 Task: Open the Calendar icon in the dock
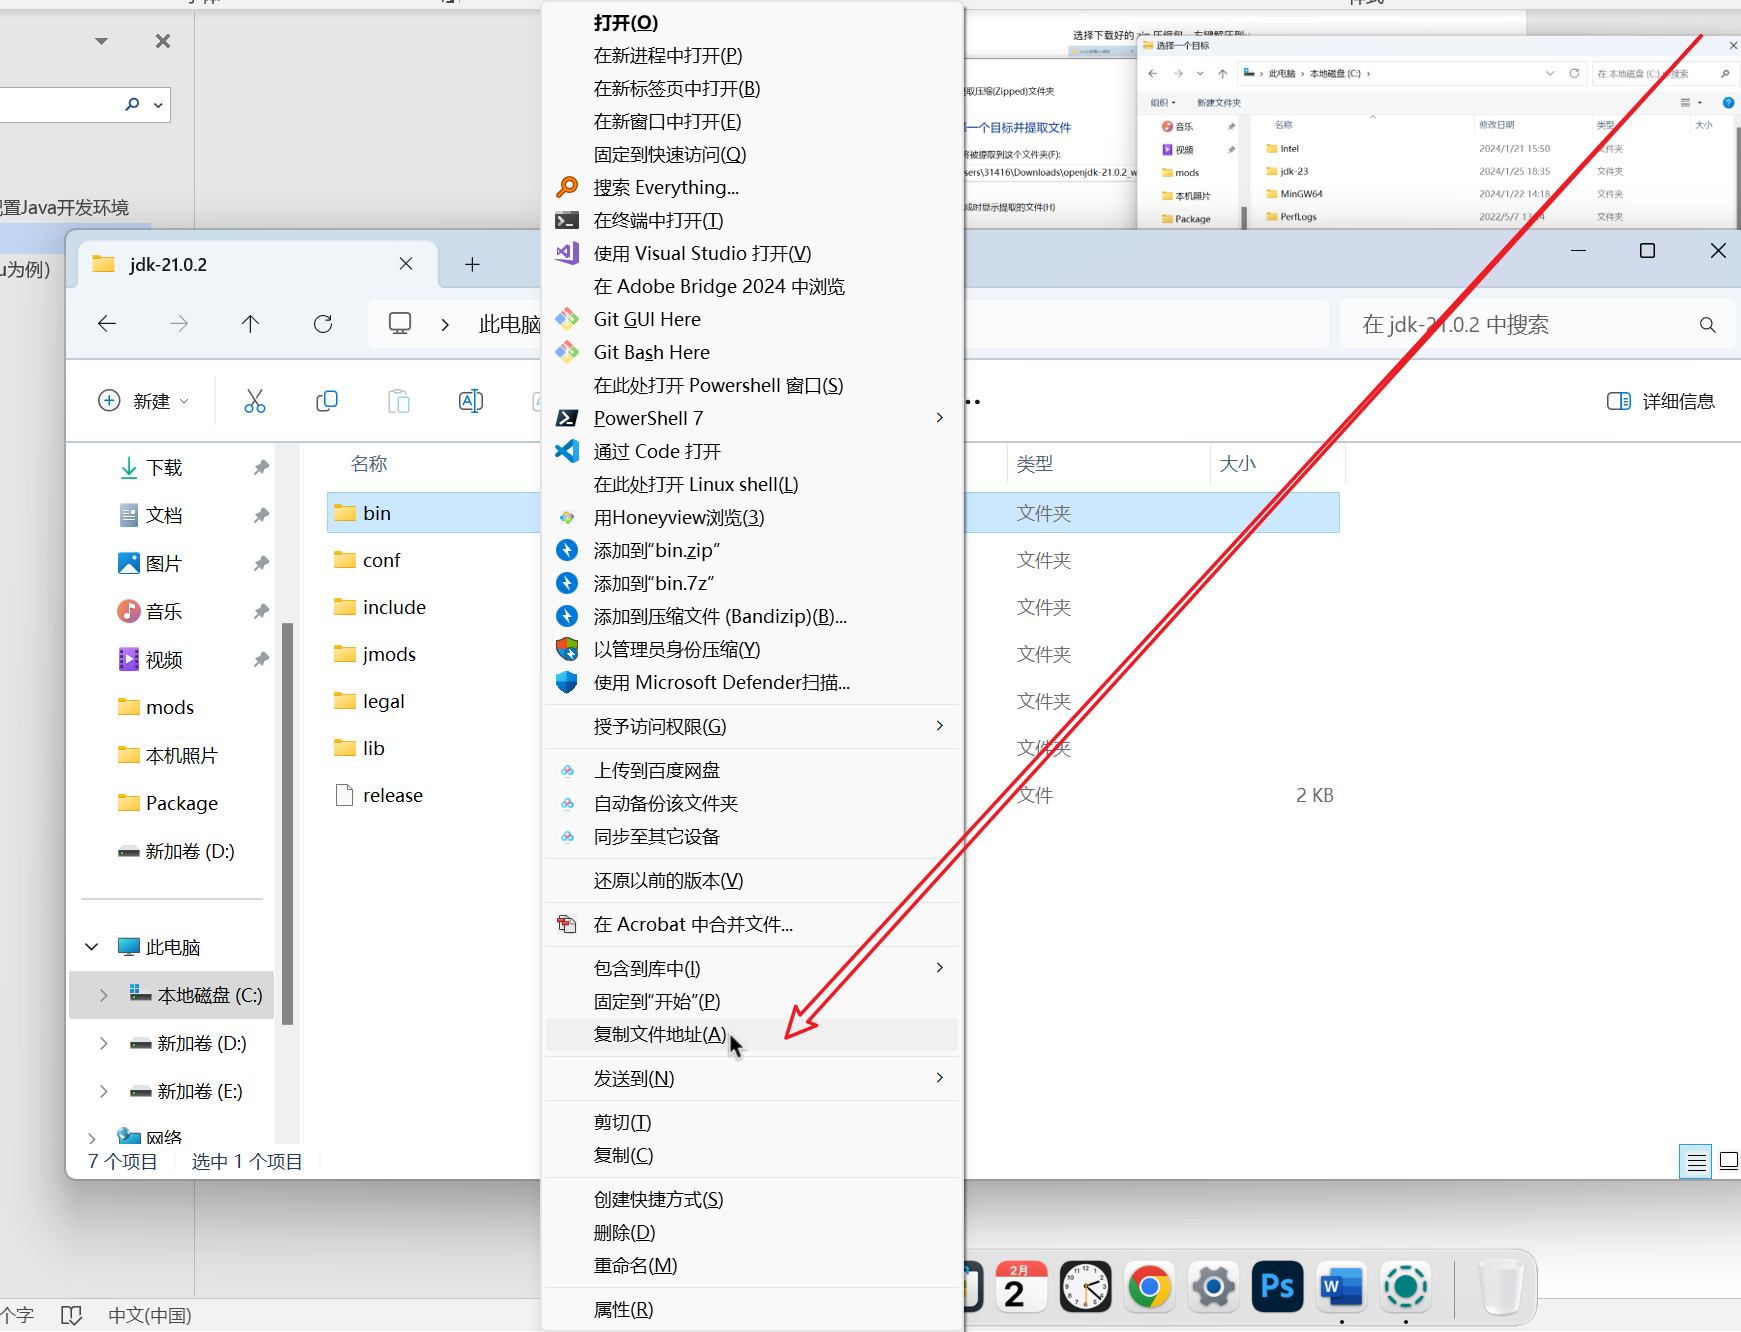[1021, 1286]
